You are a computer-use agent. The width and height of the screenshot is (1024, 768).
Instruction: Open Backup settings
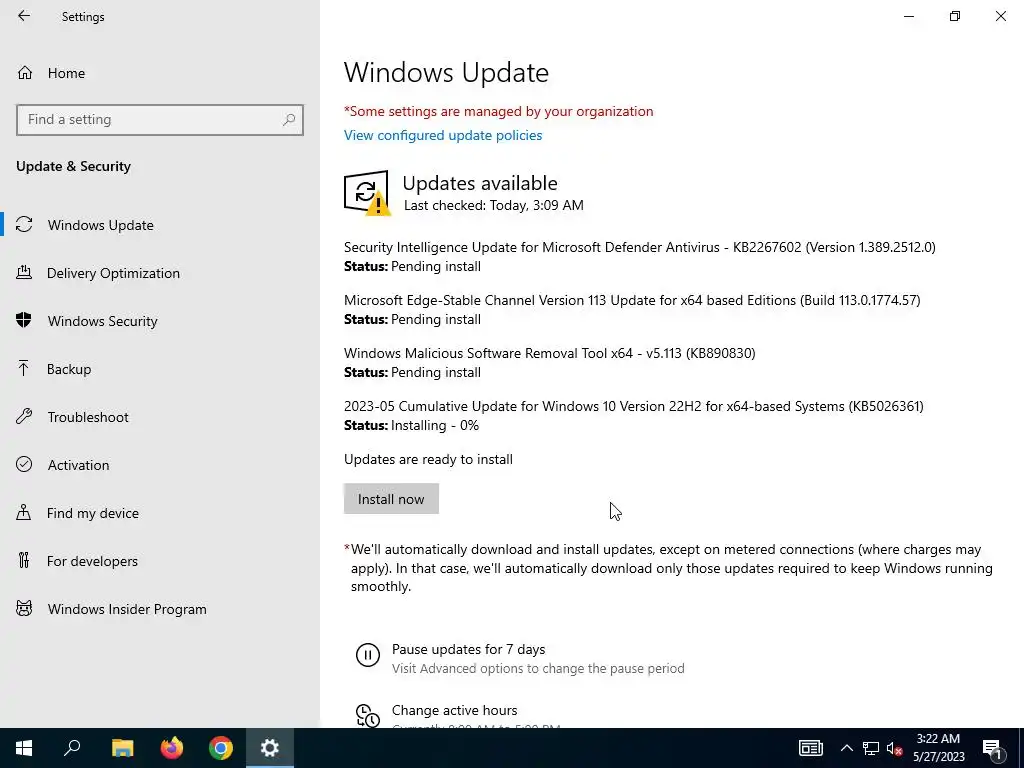[160, 369]
